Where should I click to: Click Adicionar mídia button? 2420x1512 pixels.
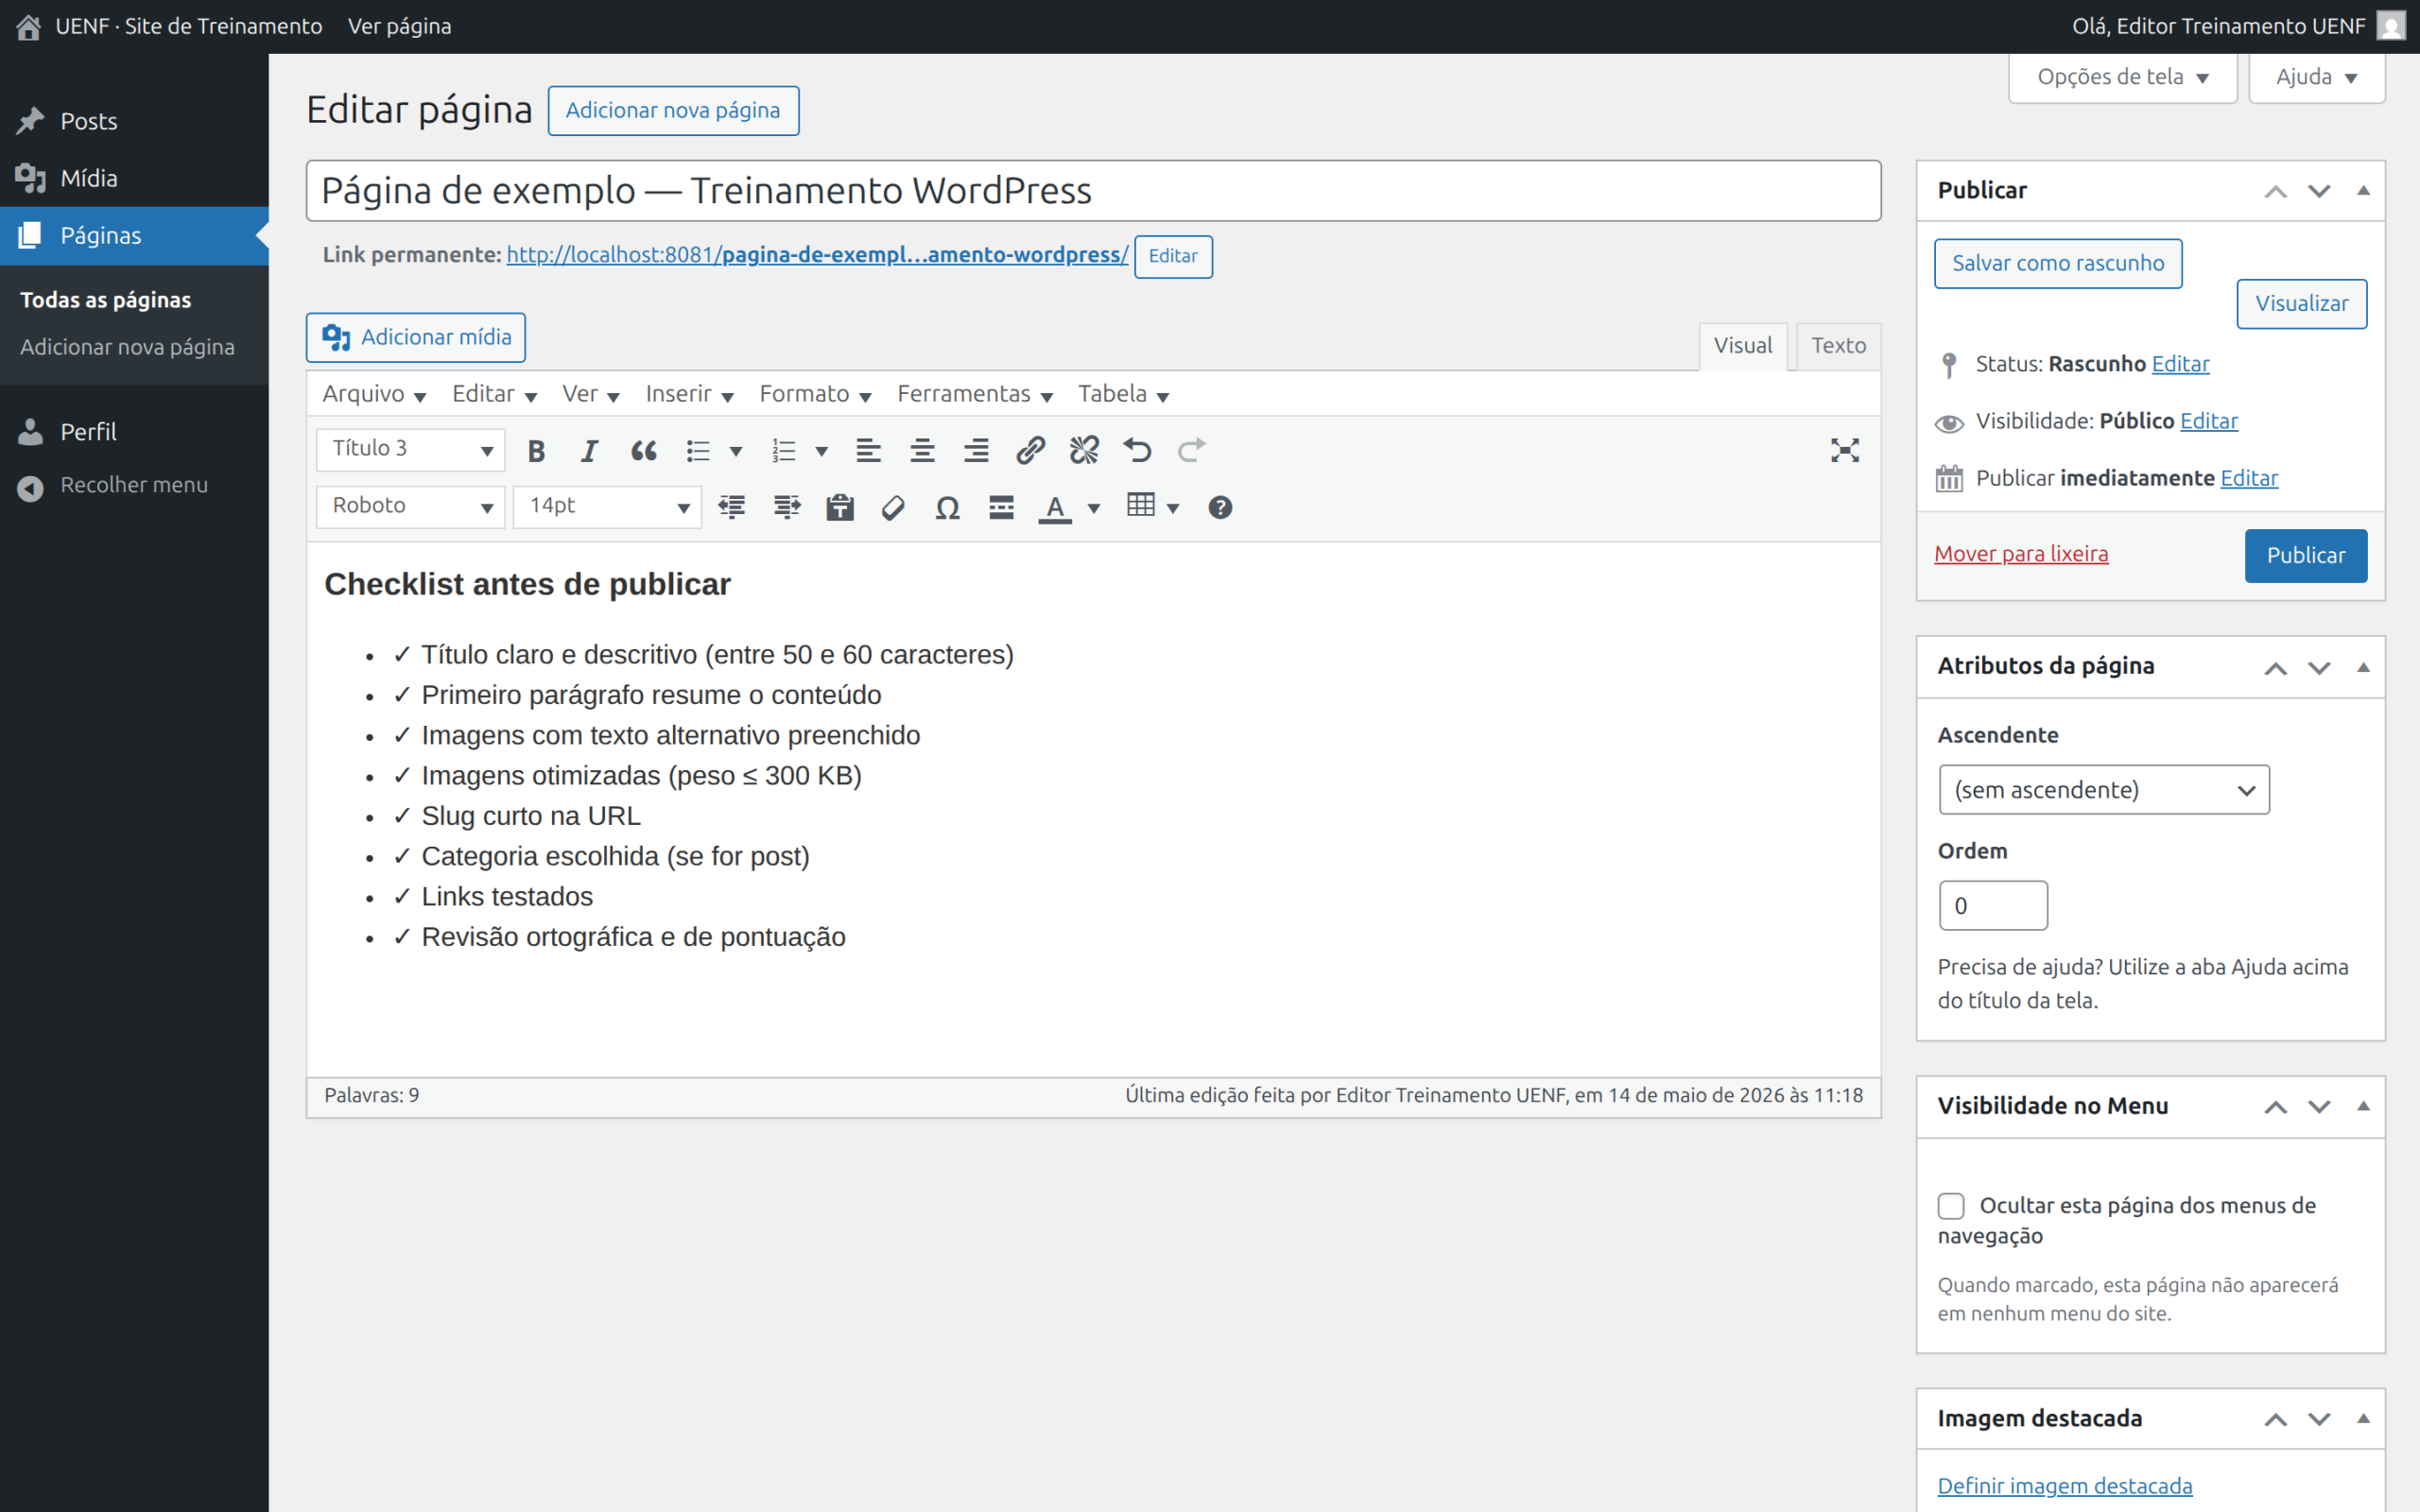[x=416, y=338]
